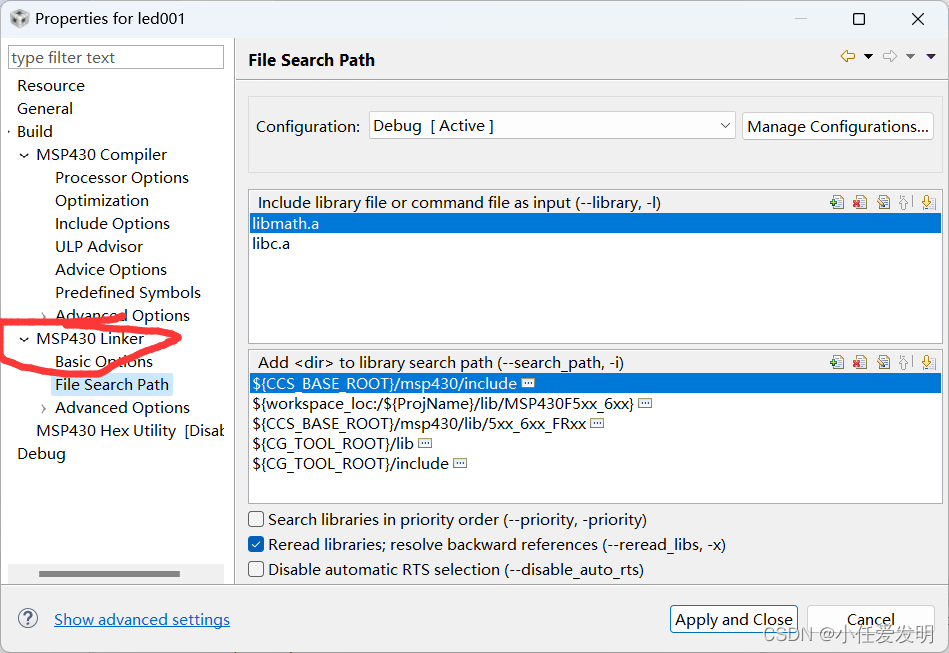The image size is (949, 653).
Task: Move libmath.a up in --library list
Action: [x=904, y=202]
